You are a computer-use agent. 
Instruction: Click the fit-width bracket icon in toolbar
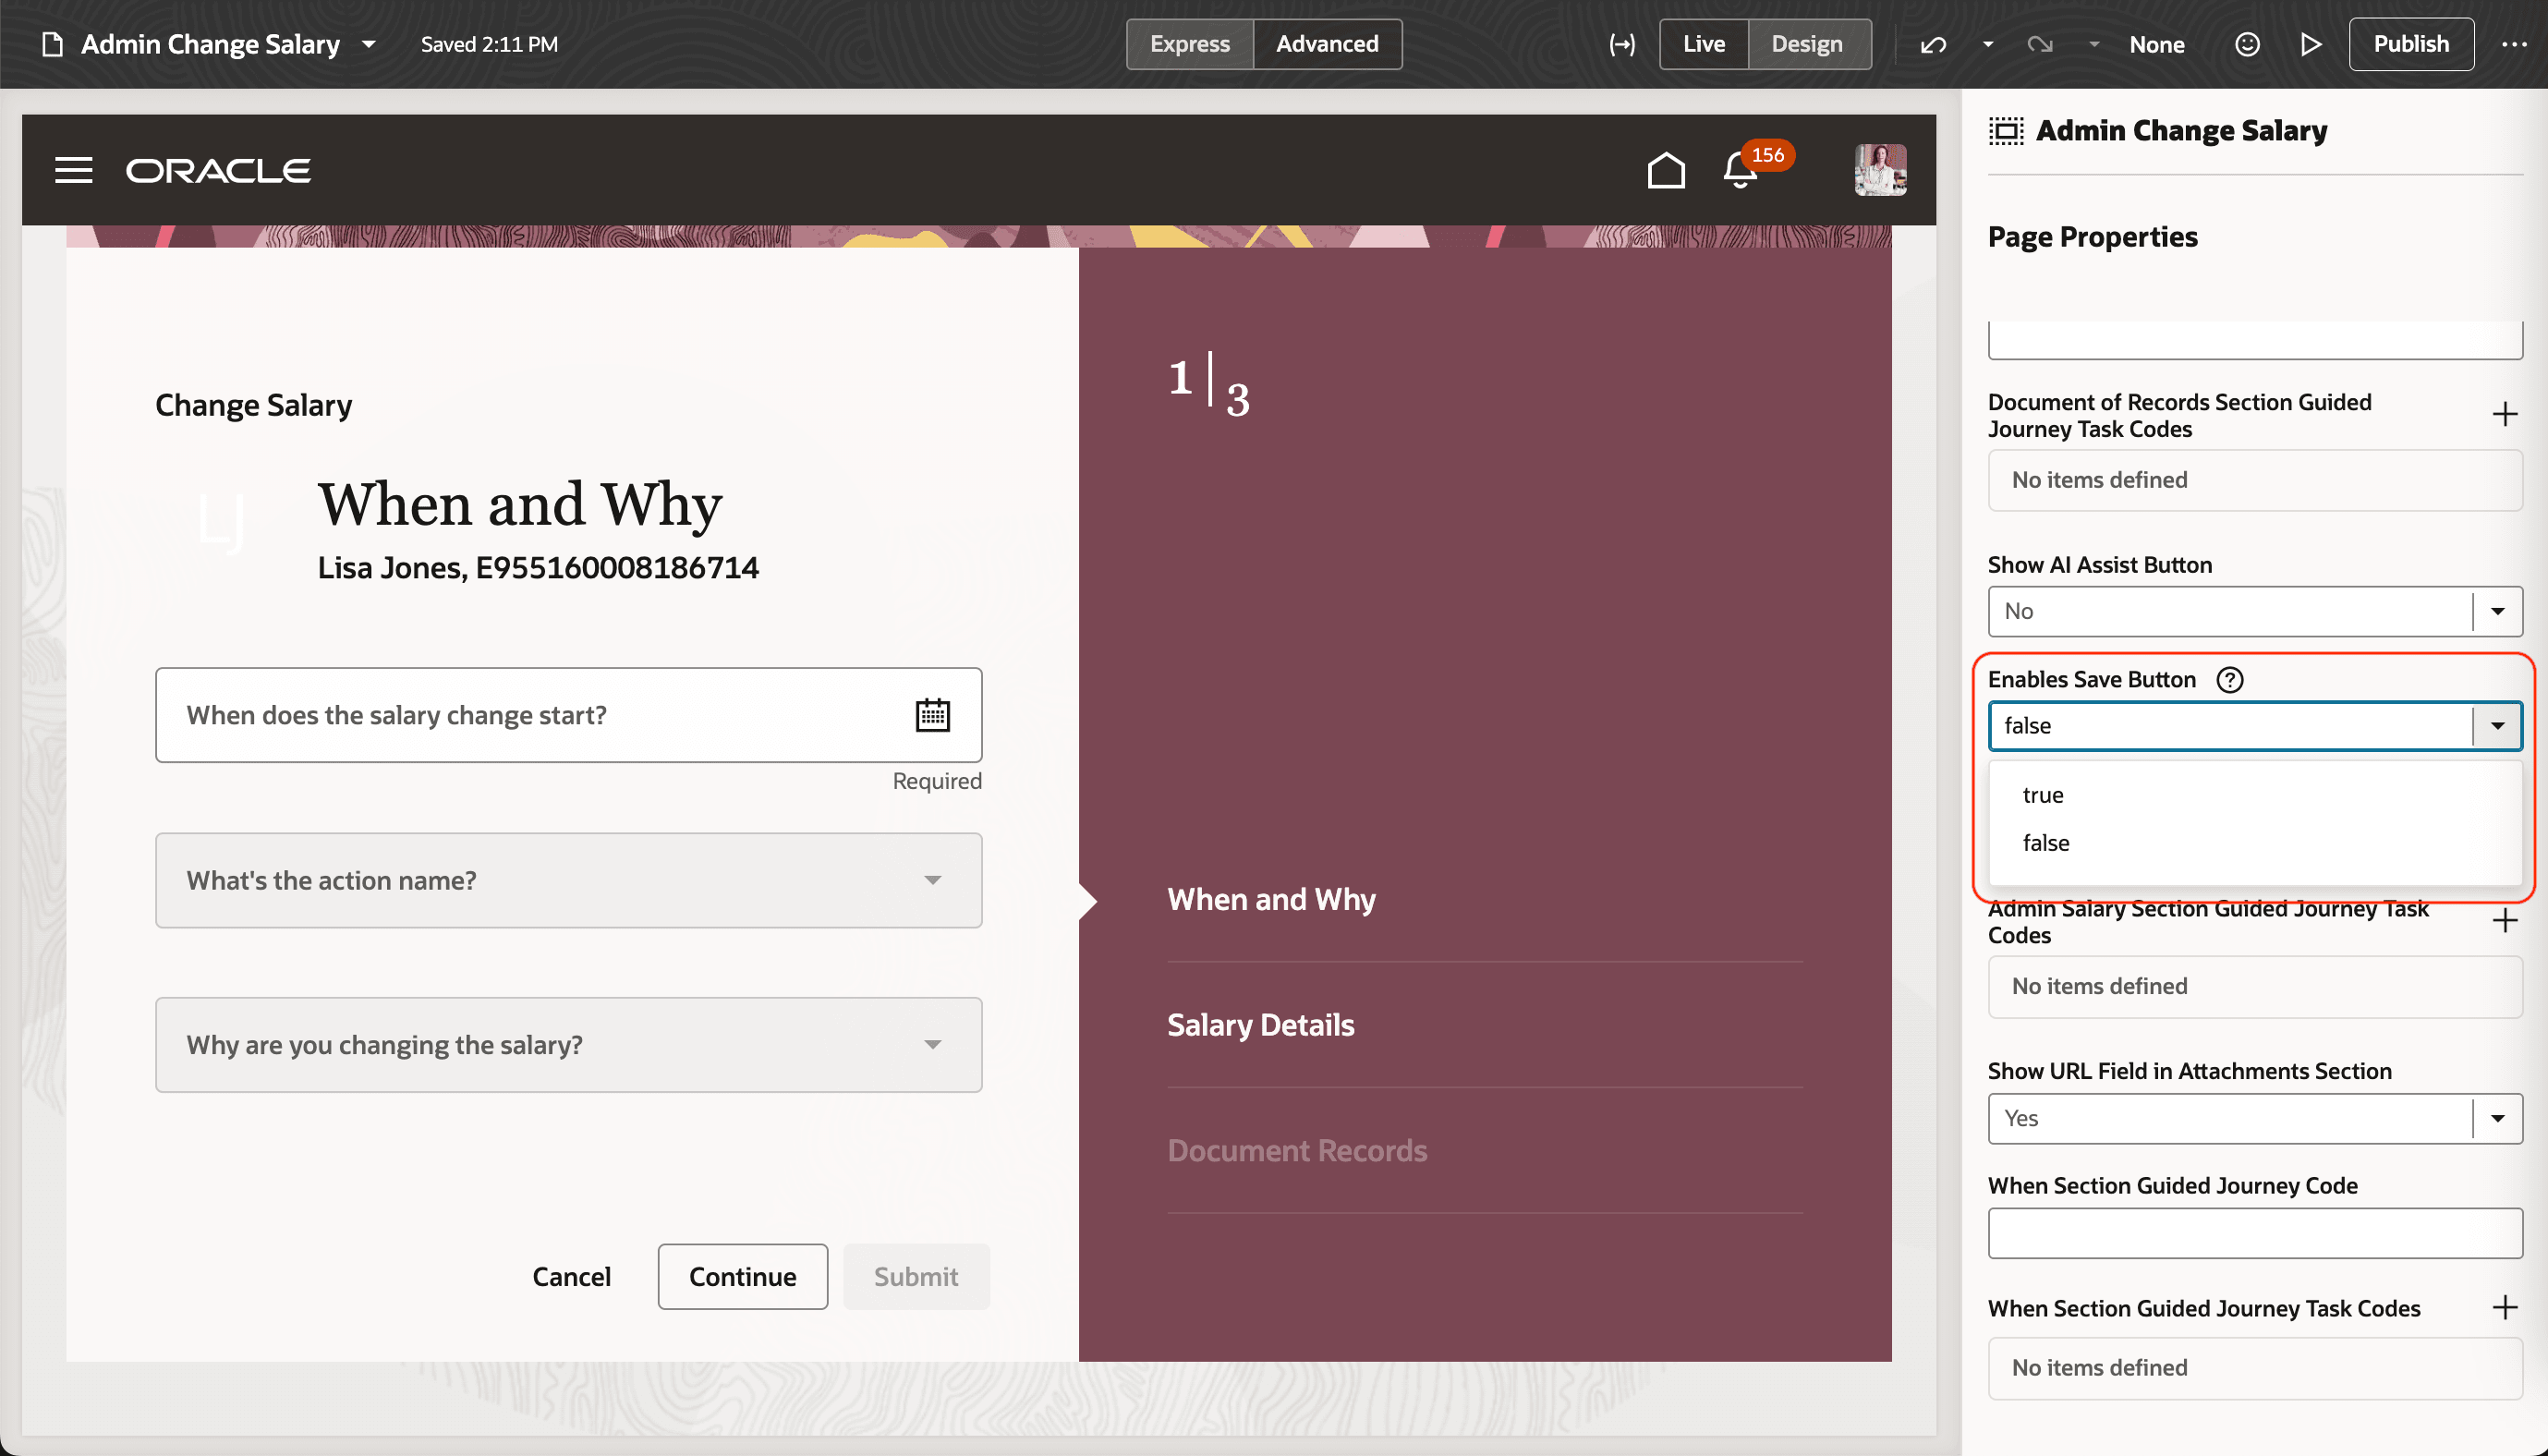1621,44
